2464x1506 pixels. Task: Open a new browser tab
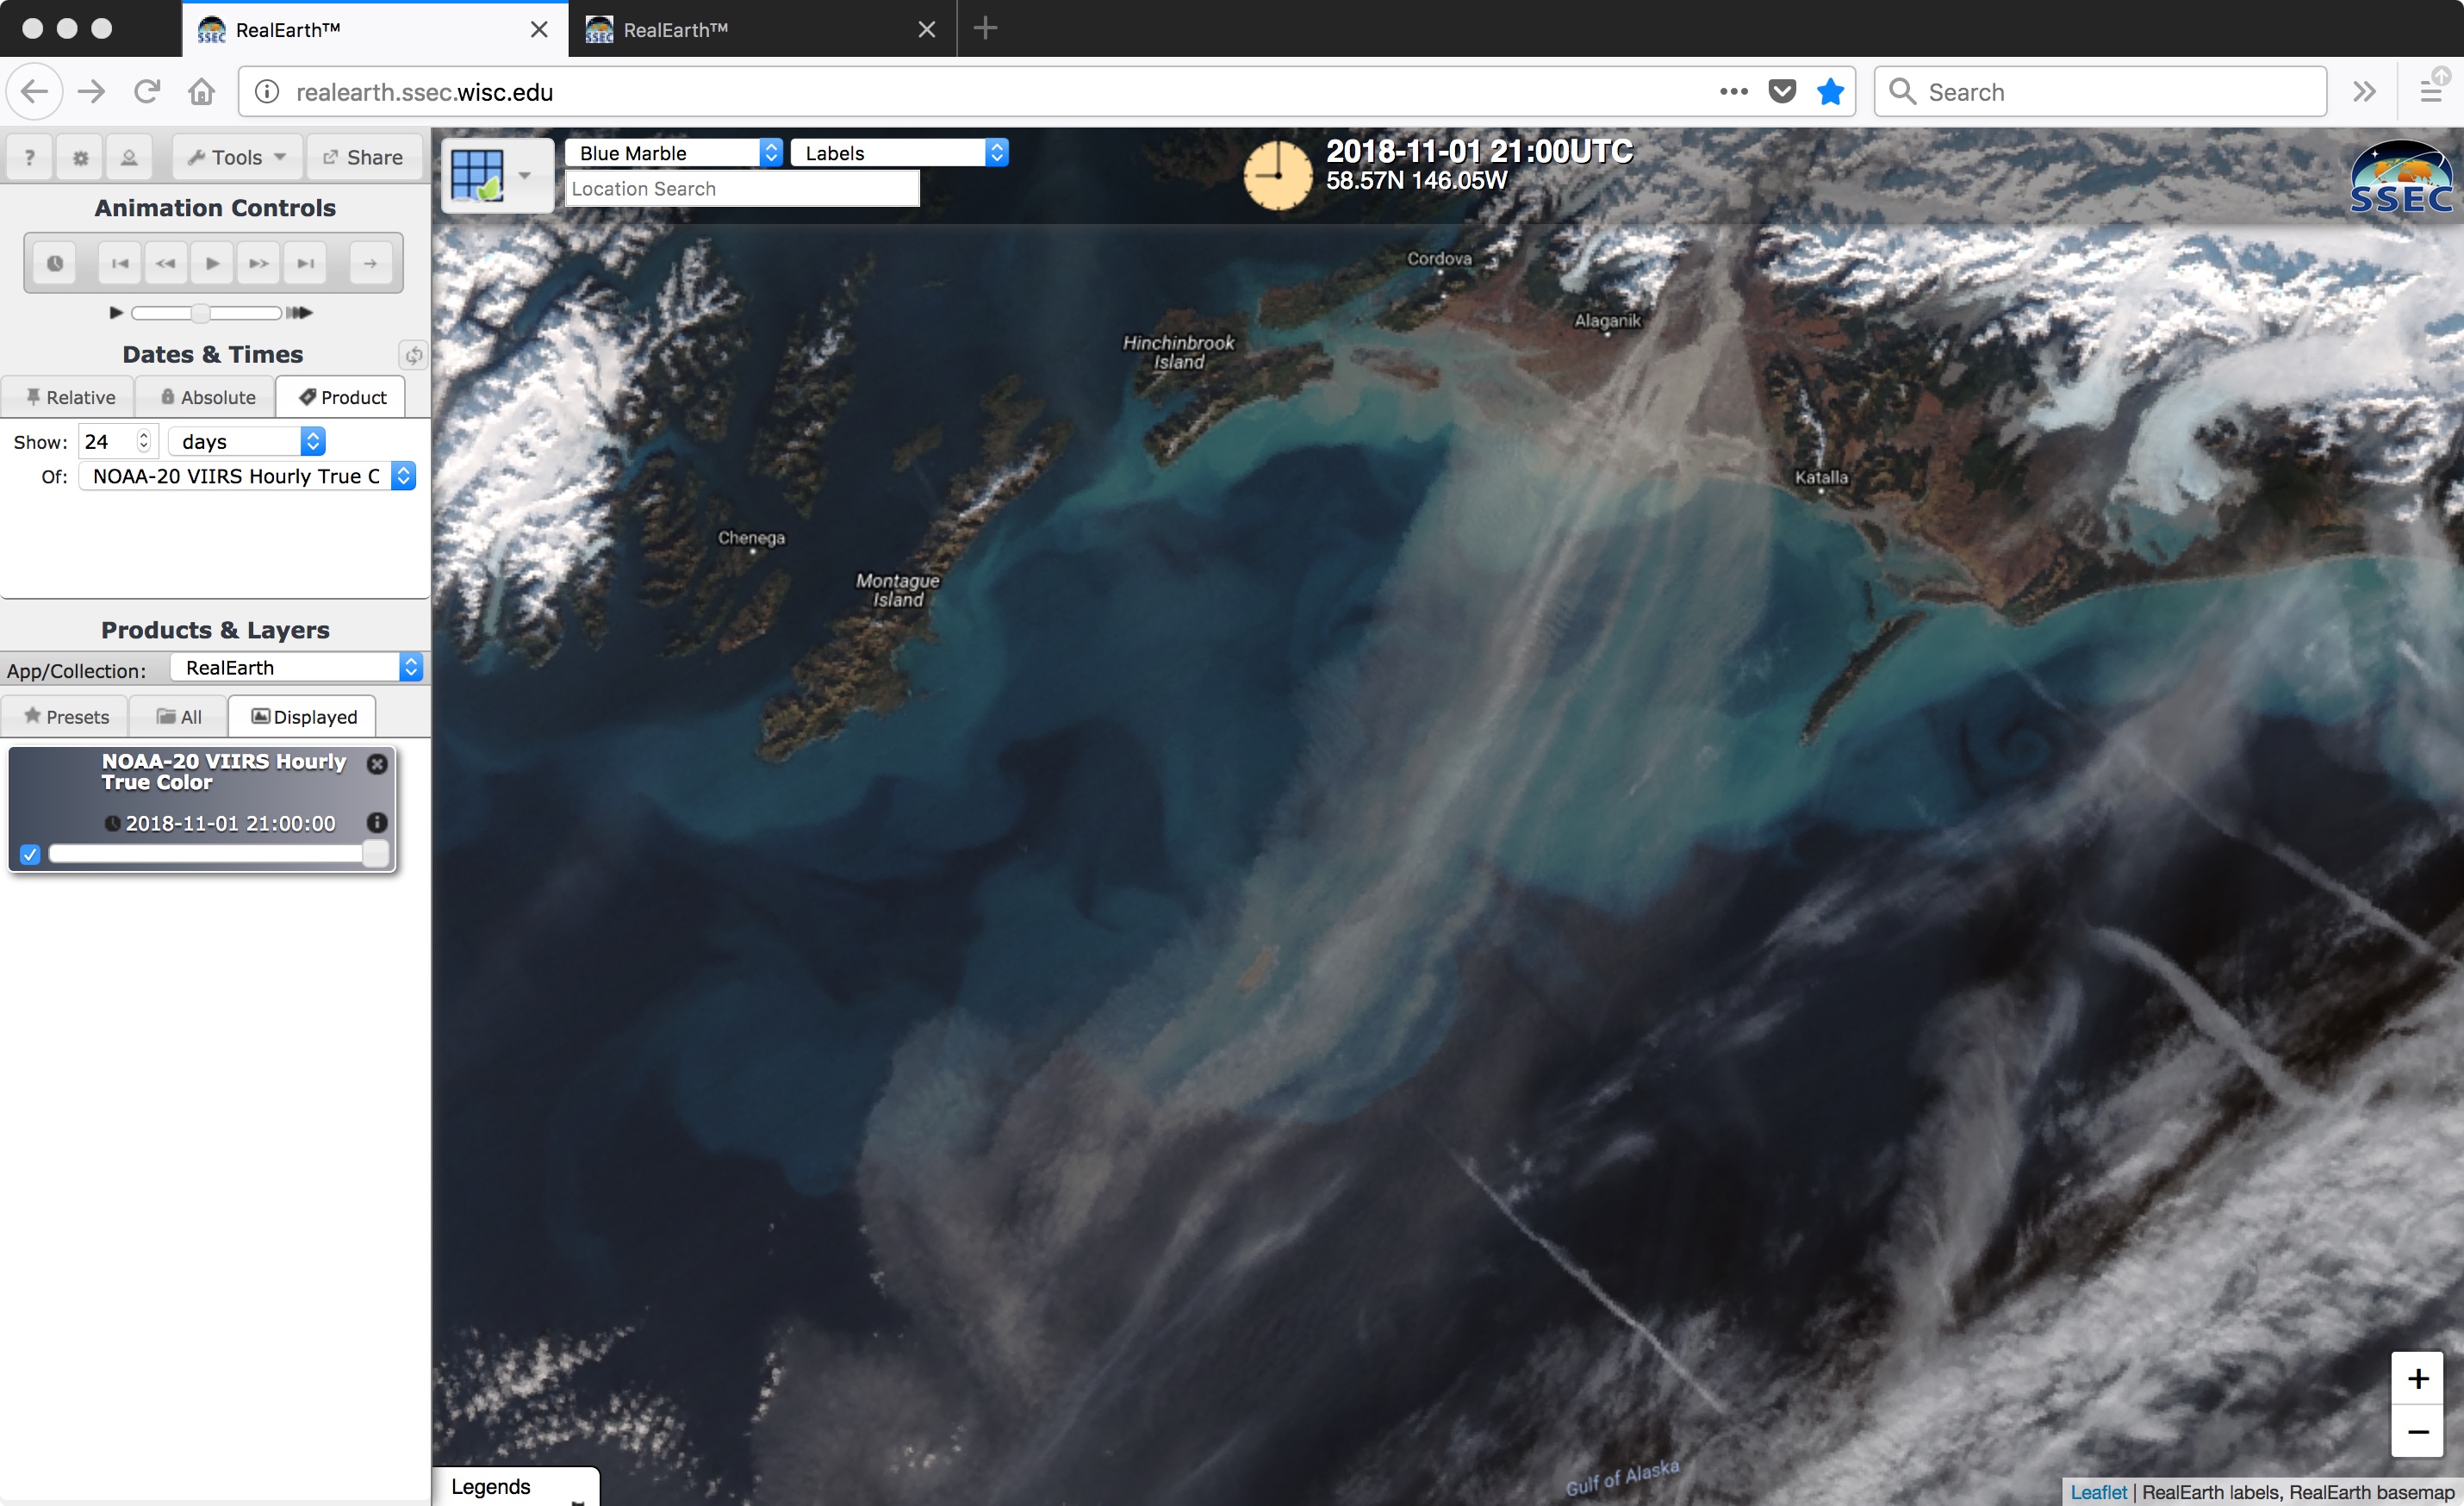click(x=985, y=29)
